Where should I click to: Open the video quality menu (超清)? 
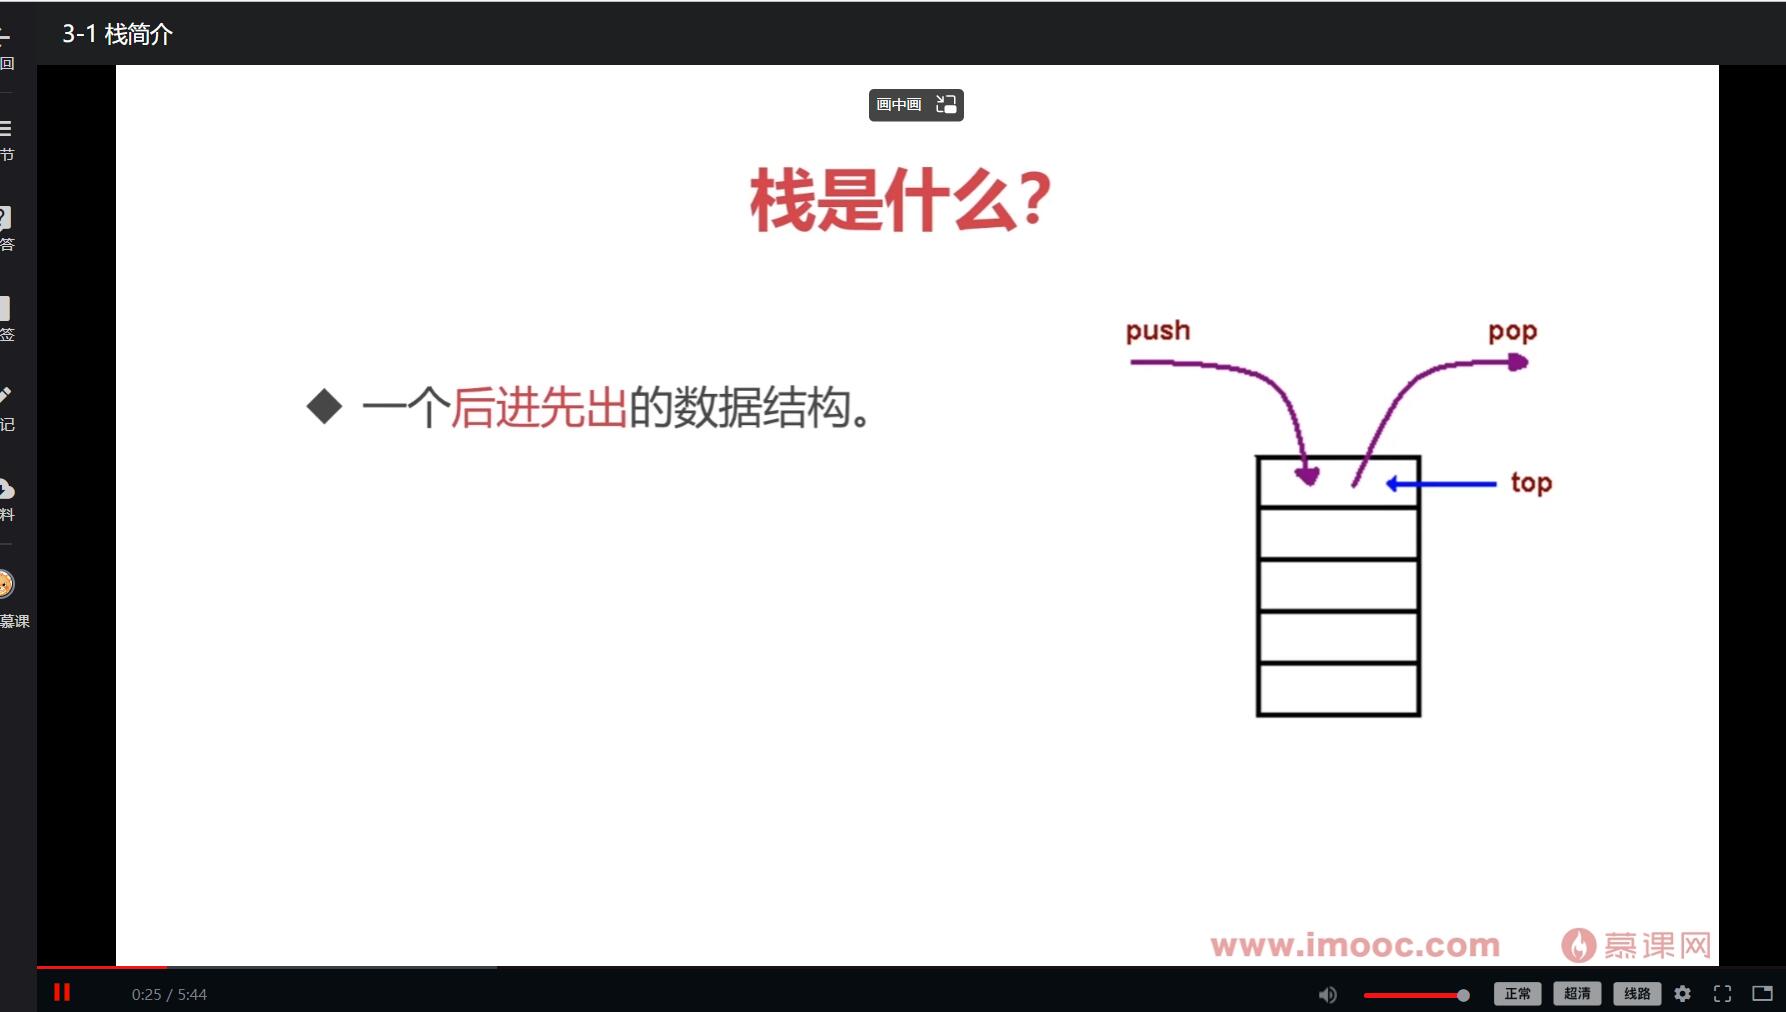click(x=1577, y=993)
